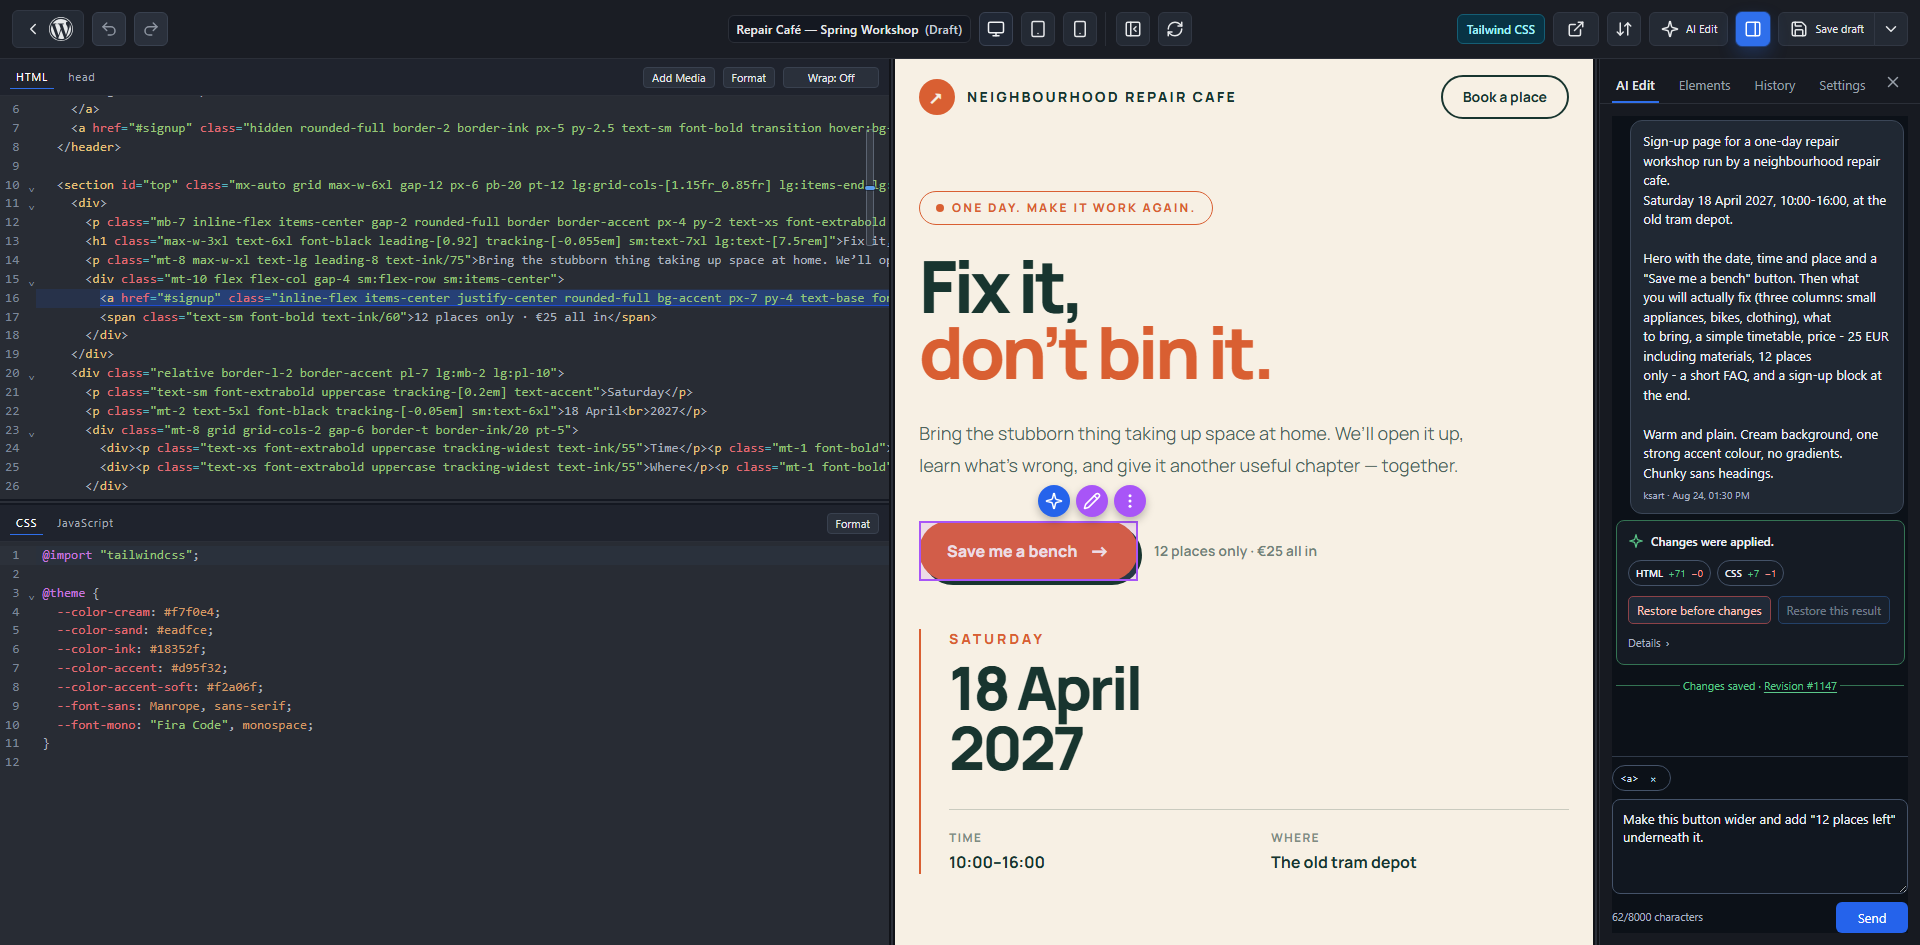Screen dimensions: 1920x945
Task: Toggle the right sidebar panel
Action: [1753, 29]
